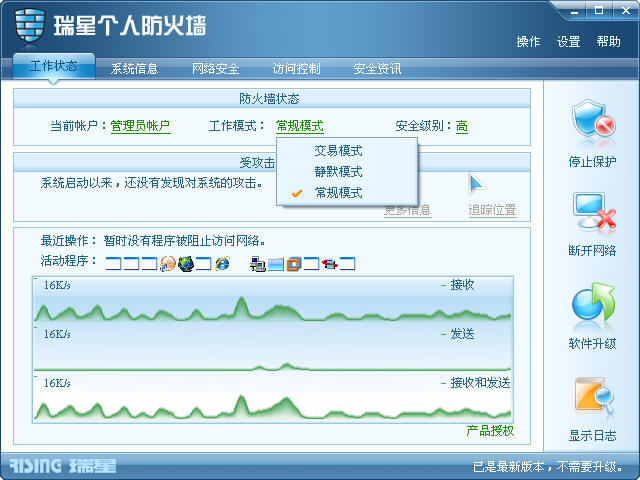Close the firewall window

point(626,11)
